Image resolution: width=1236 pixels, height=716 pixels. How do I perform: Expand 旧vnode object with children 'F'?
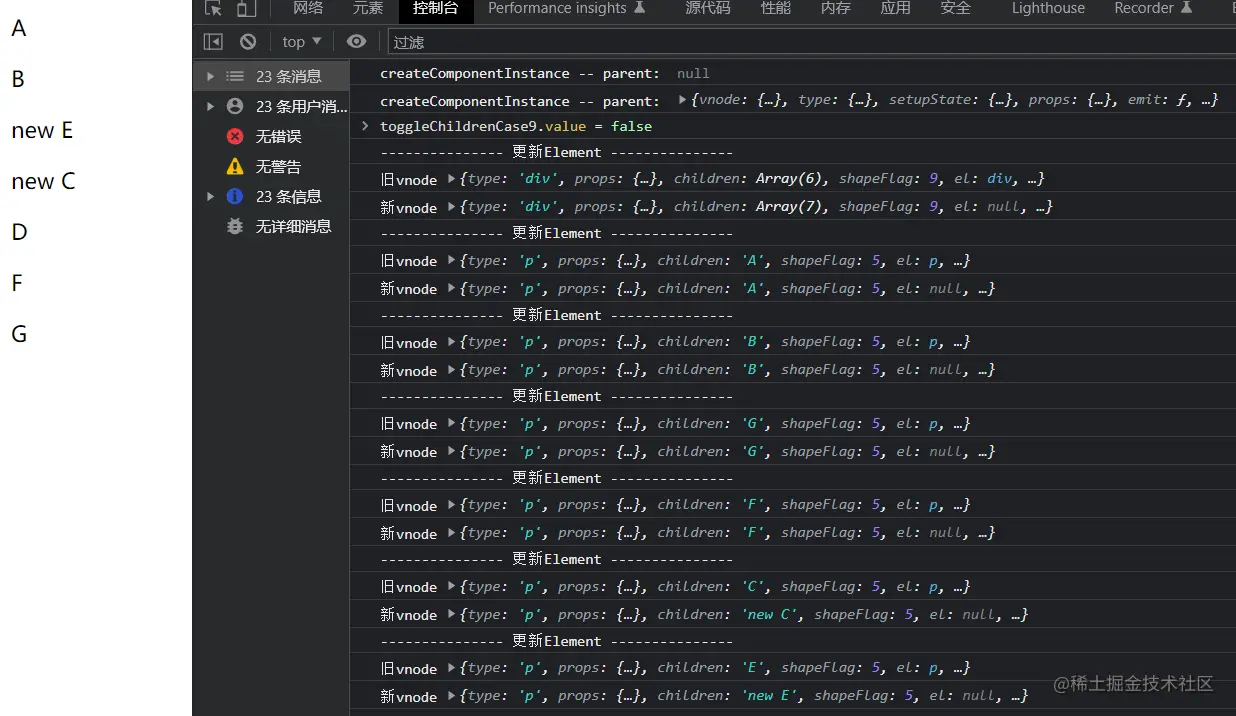(x=452, y=505)
